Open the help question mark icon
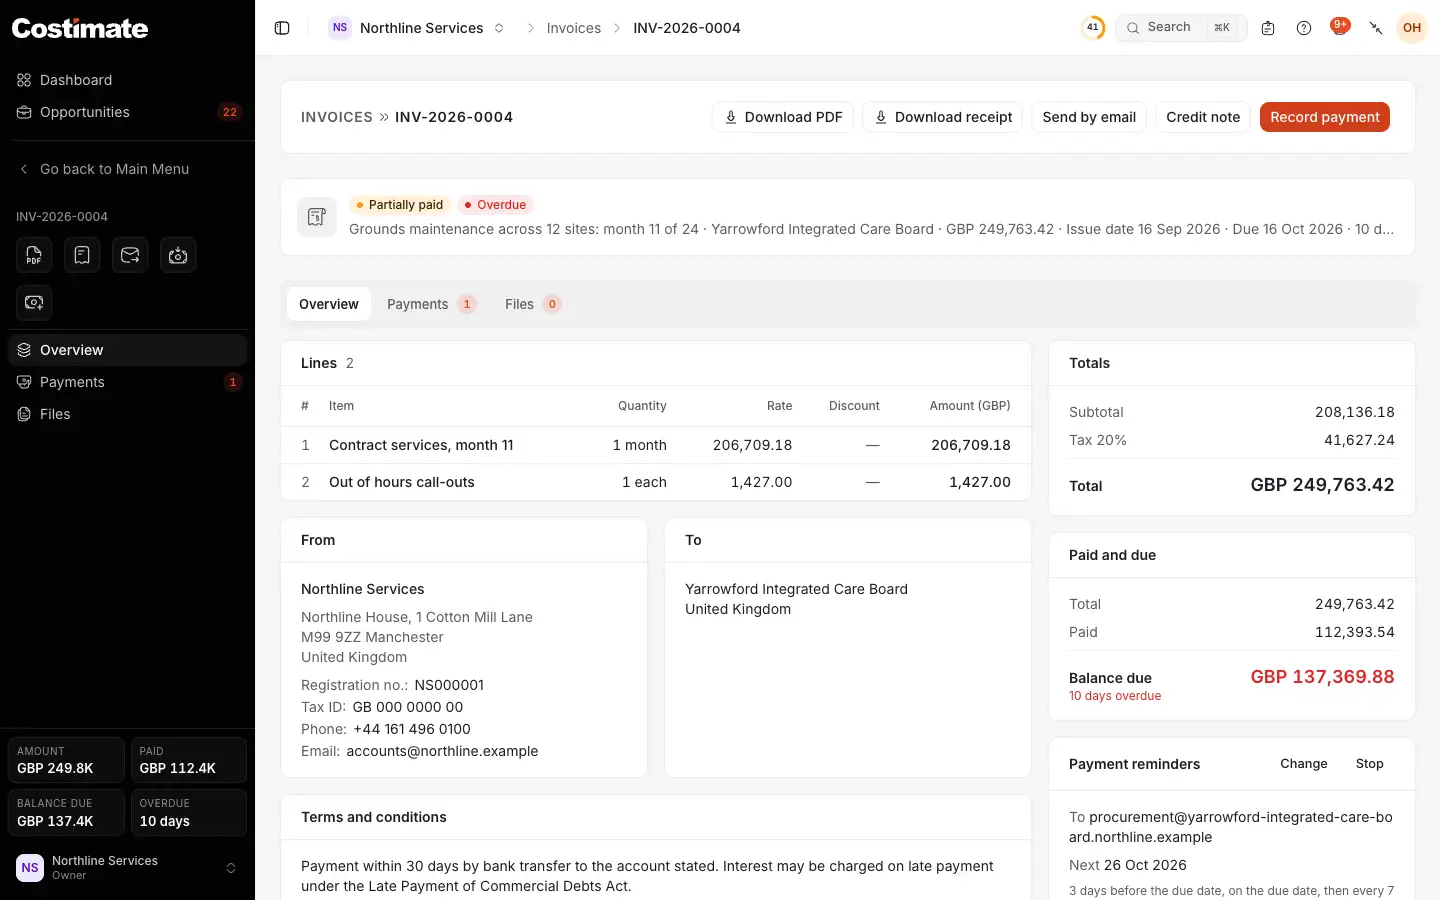Screen dimensions: 1440x900 pos(1304,28)
